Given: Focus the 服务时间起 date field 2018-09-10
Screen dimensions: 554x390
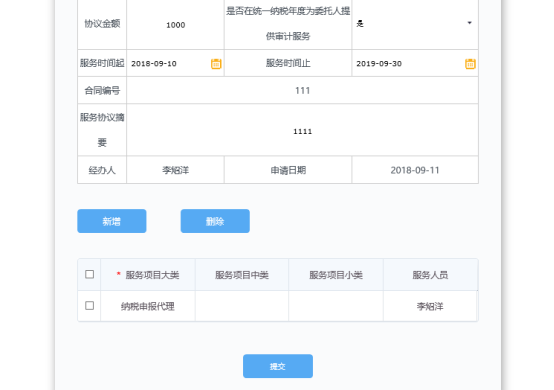Looking at the screenshot, I should point(169,64).
